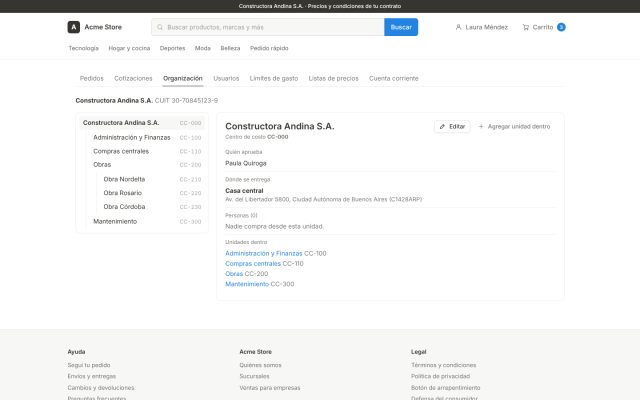
Task: Open Obras CC-200 link
Action: click(x=234, y=274)
